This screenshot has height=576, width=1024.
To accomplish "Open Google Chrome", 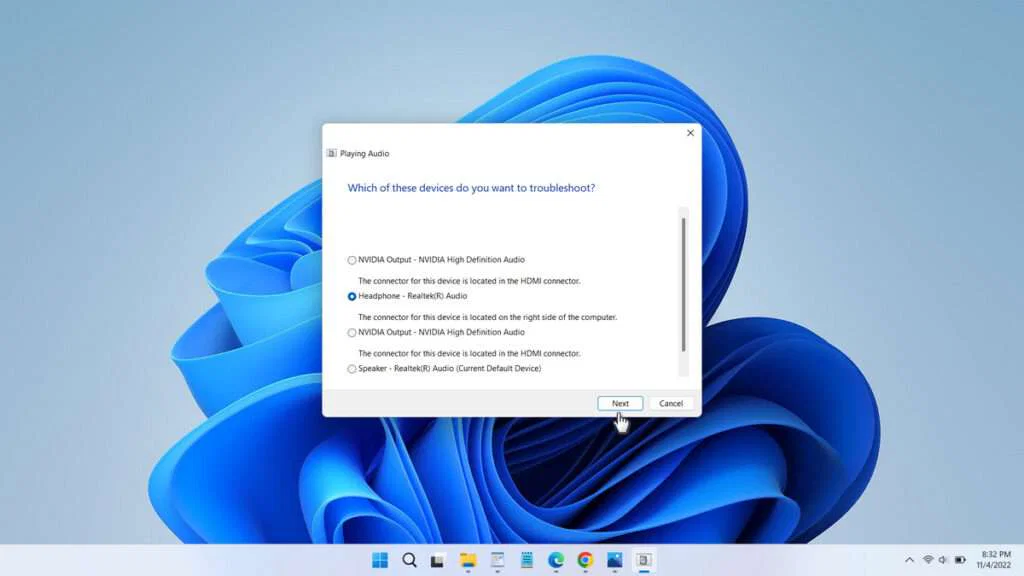I will [x=585, y=561].
